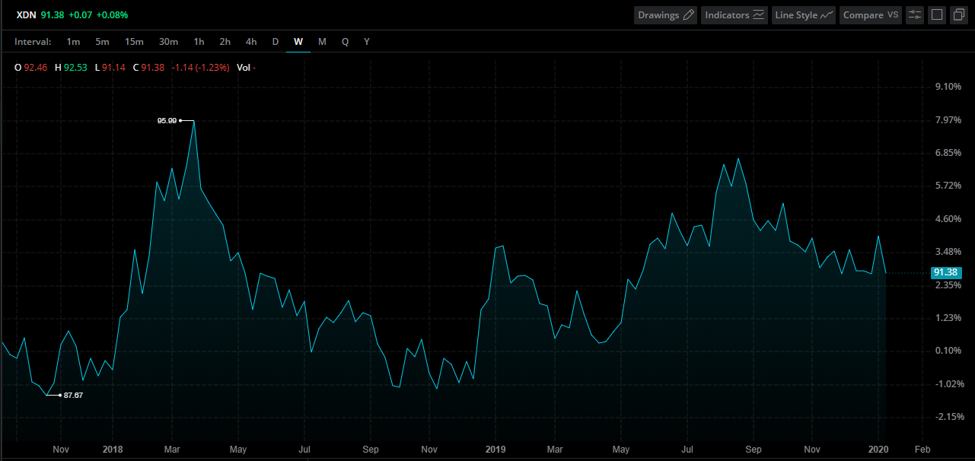Click the 5.72% axis label
The image size is (975, 461).
[x=948, y=186]
